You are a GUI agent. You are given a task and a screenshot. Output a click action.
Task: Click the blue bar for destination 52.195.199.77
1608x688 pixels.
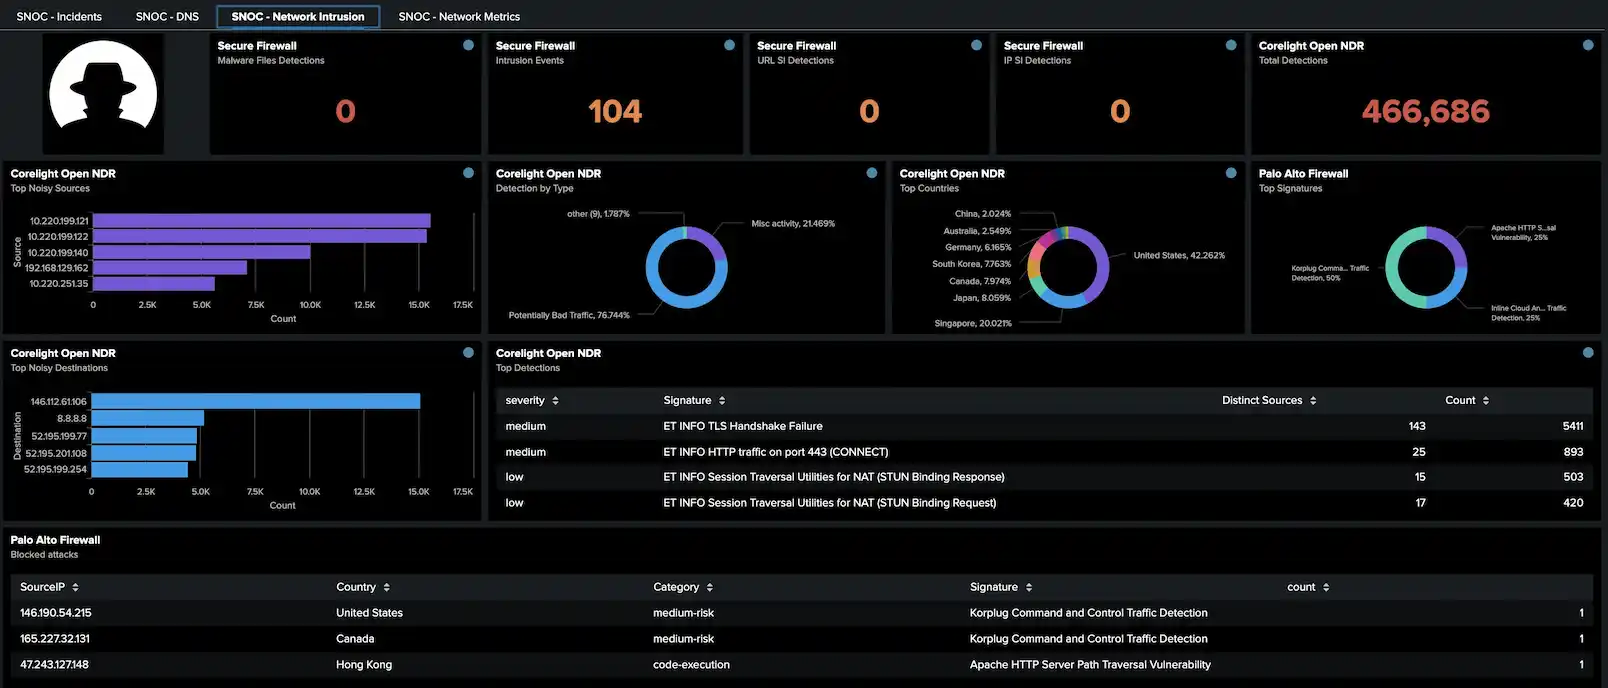tap(144, 436)
